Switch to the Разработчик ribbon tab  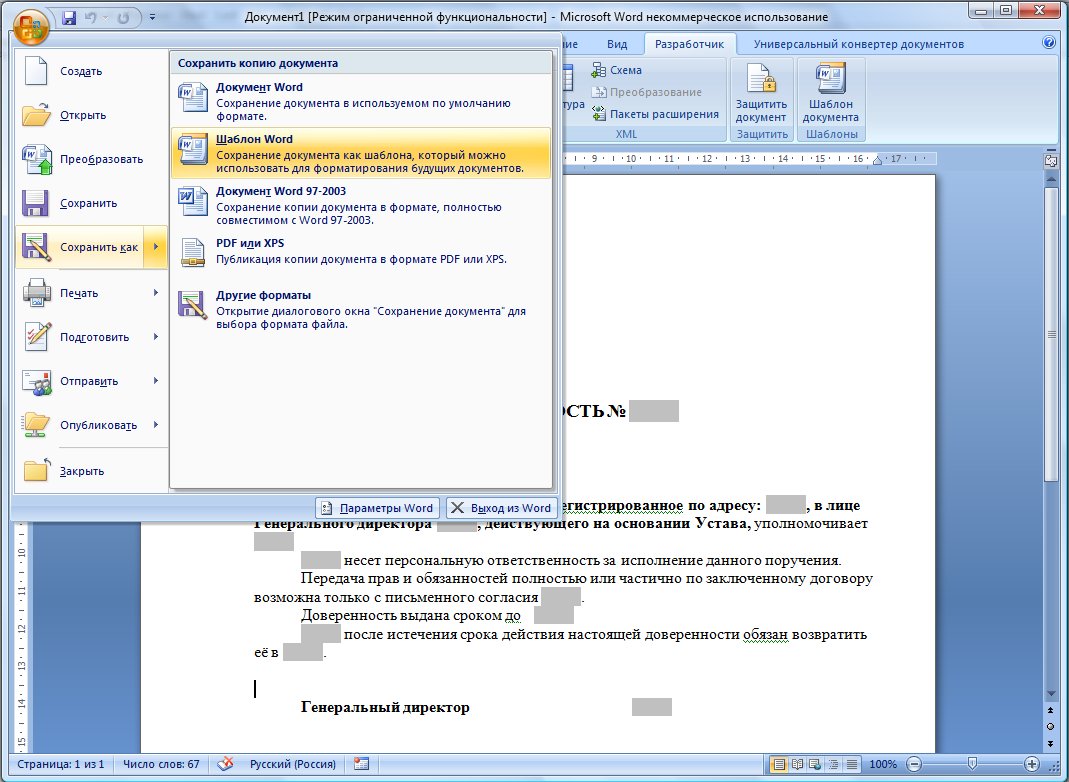pyautogui.click(x=689, y=44)
